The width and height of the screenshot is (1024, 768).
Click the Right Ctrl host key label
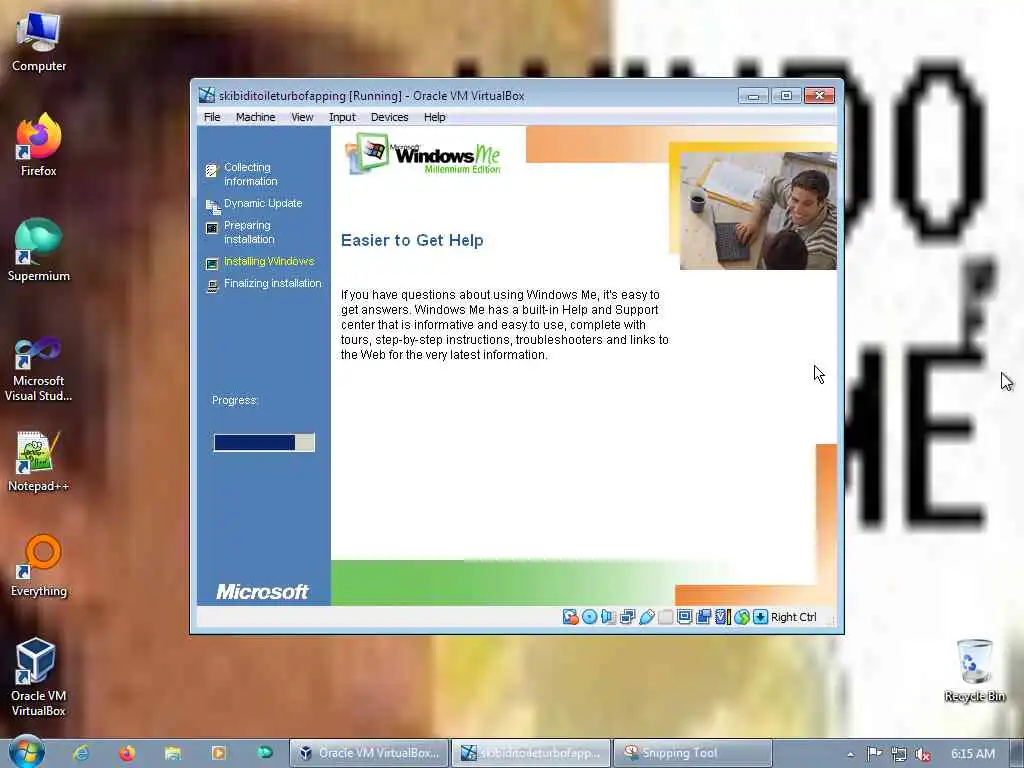pos(793,617)
